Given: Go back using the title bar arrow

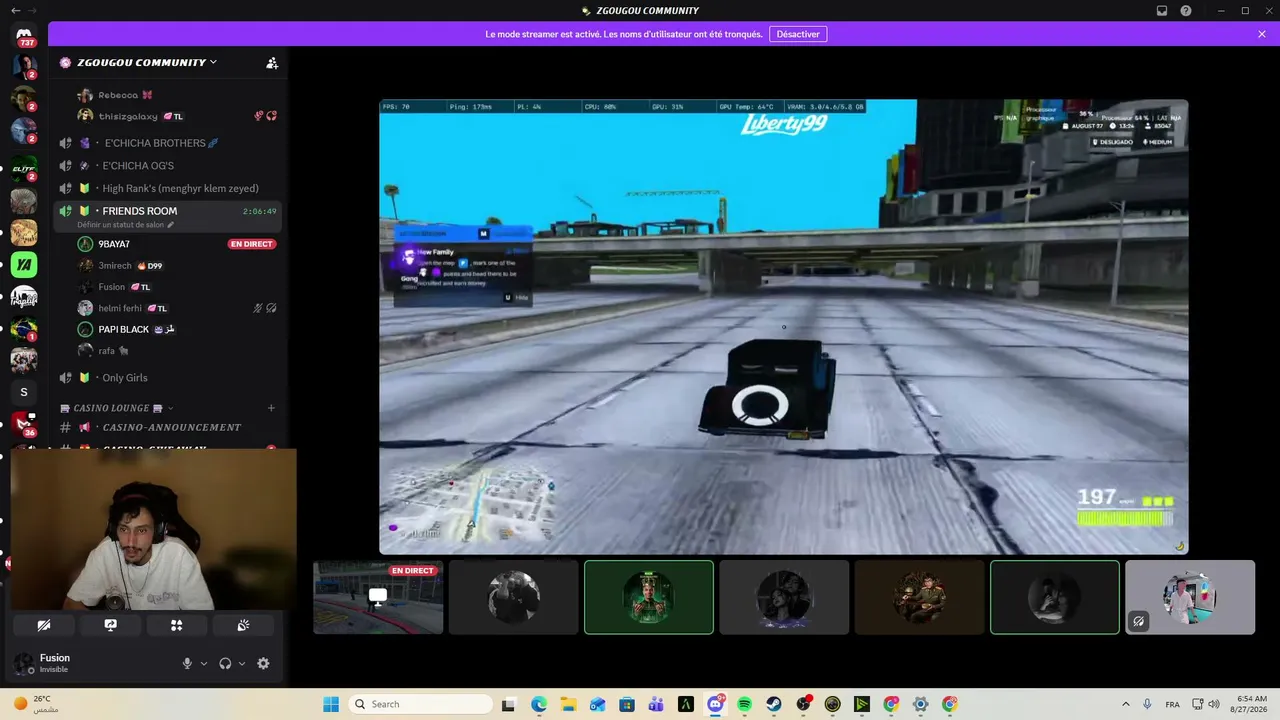Looking at the screenshot, I should (15, 10).
